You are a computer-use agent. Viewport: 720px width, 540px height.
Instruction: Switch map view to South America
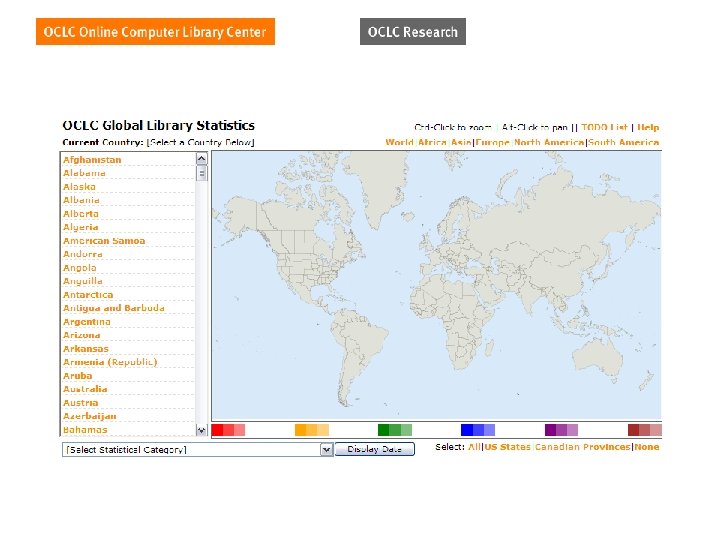[624, 142]
